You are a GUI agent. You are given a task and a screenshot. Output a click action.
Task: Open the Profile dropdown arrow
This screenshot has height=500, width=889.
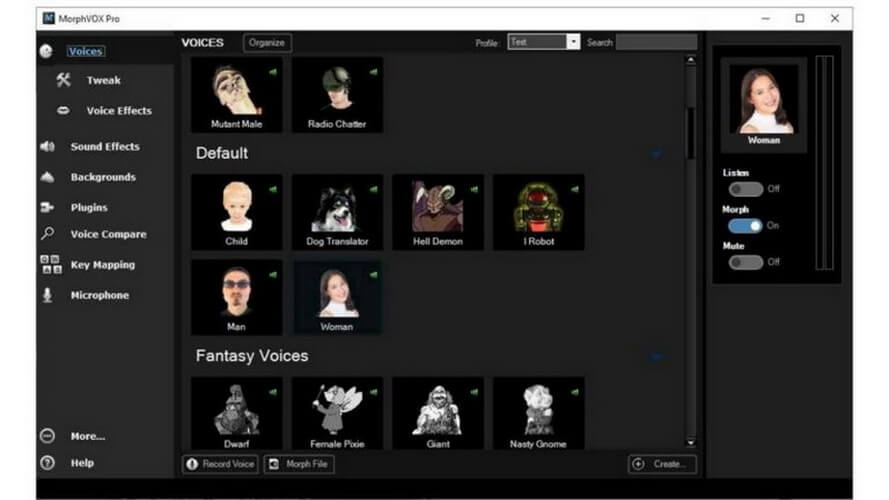573,42
